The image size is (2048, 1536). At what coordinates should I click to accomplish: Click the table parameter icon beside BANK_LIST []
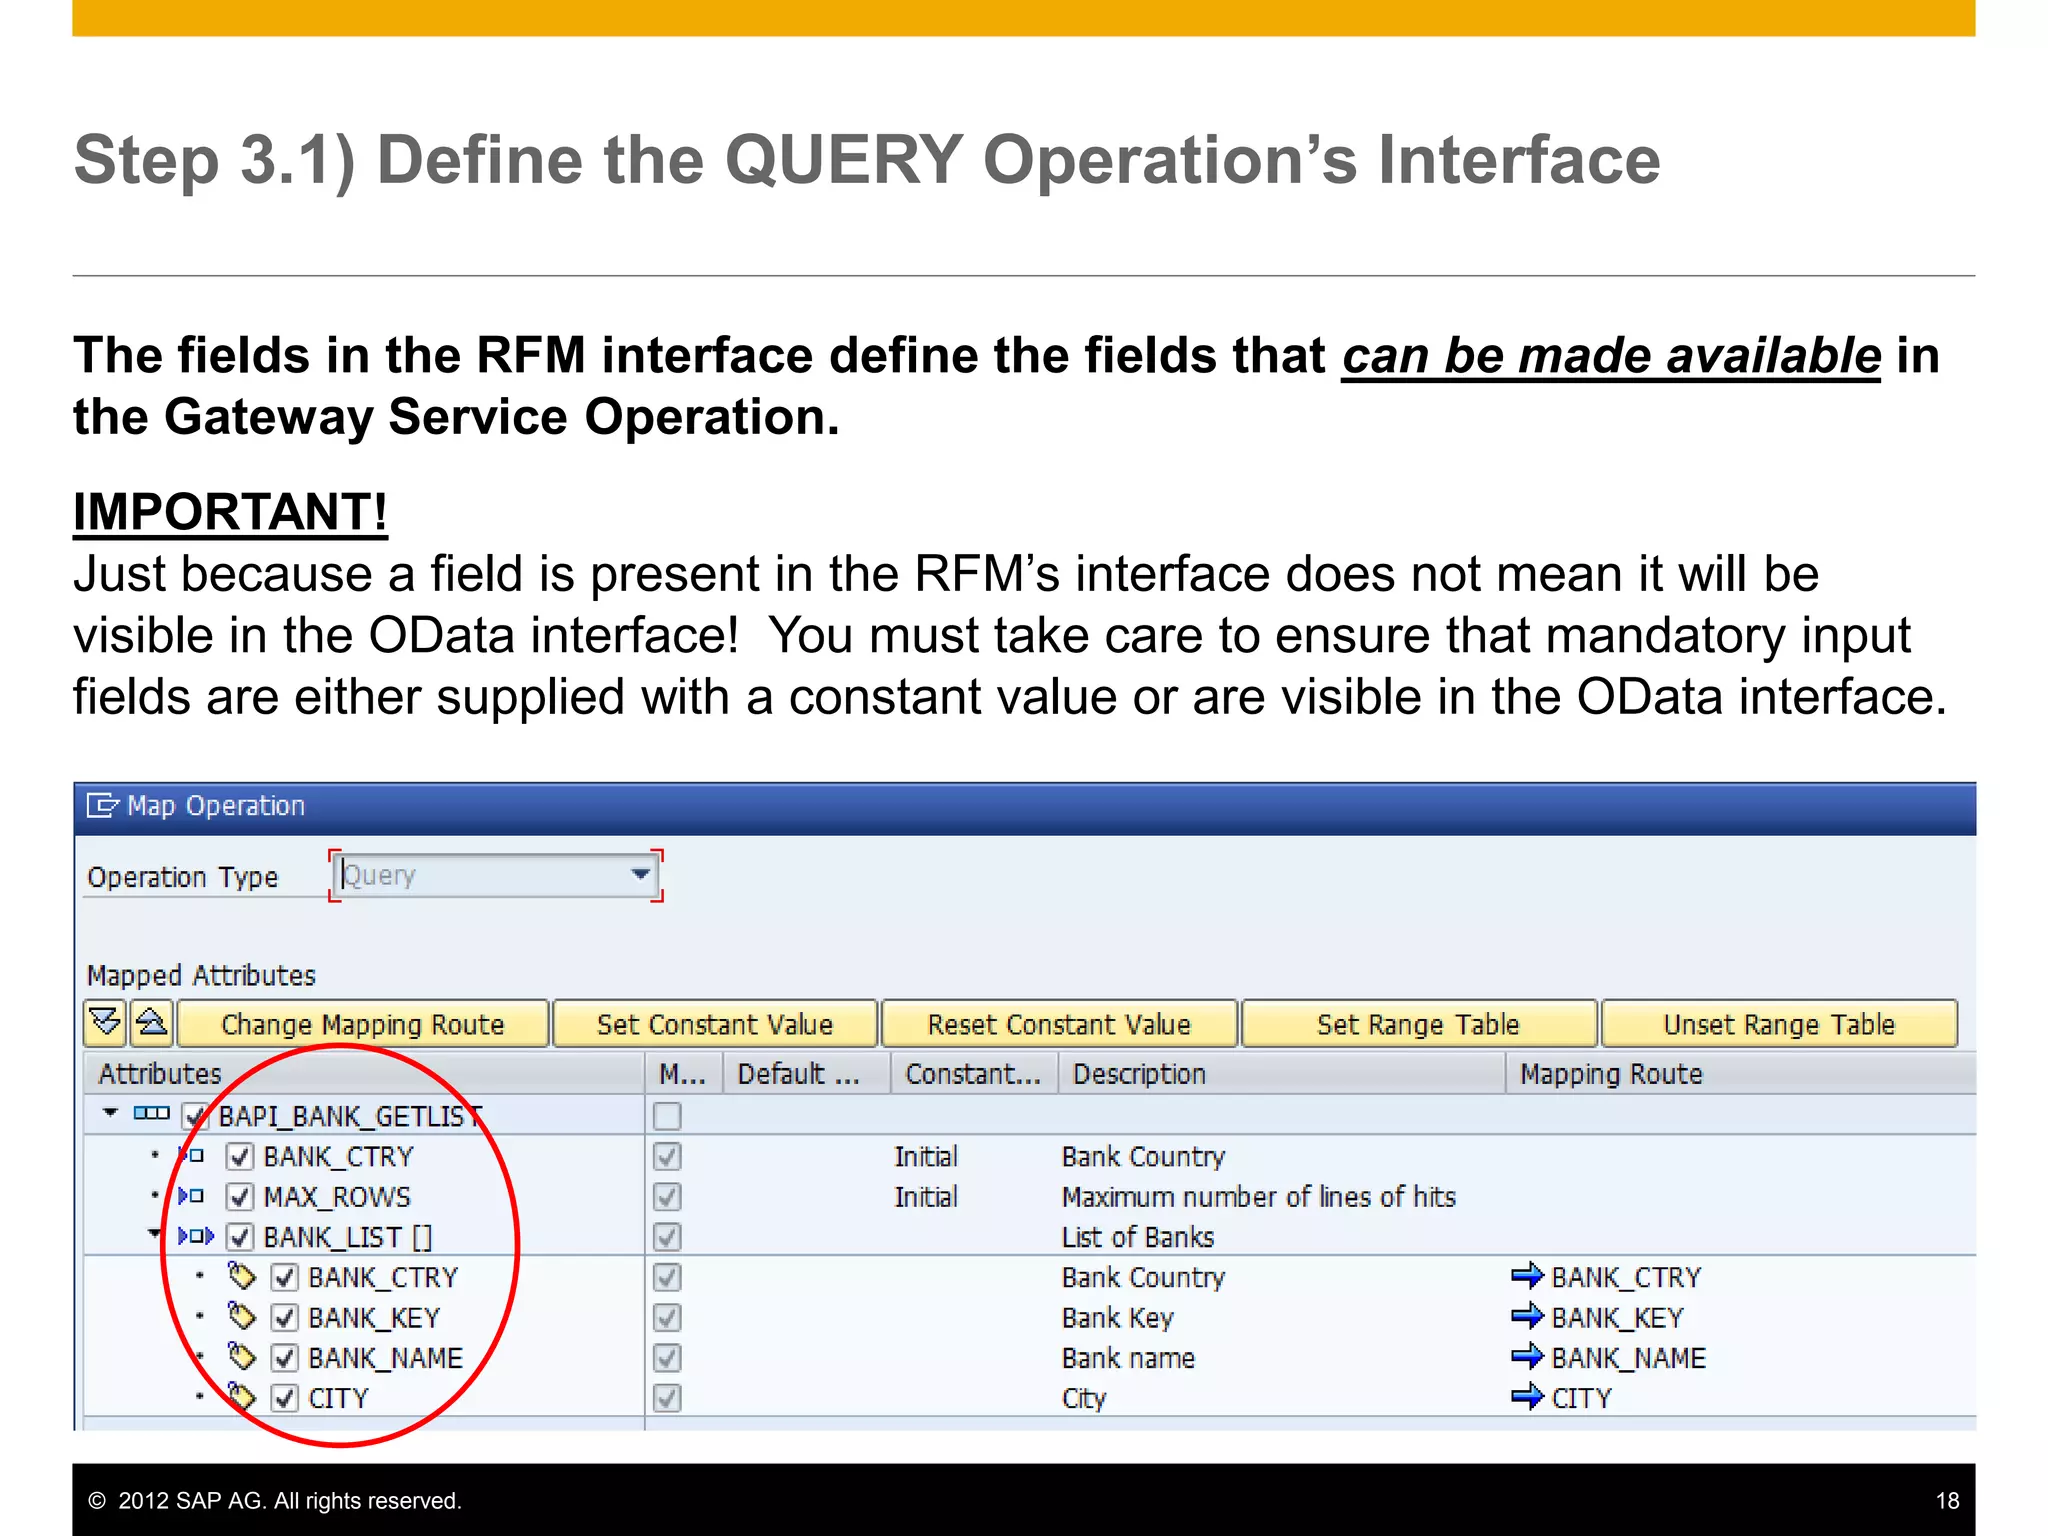(x=196, y=1236)
